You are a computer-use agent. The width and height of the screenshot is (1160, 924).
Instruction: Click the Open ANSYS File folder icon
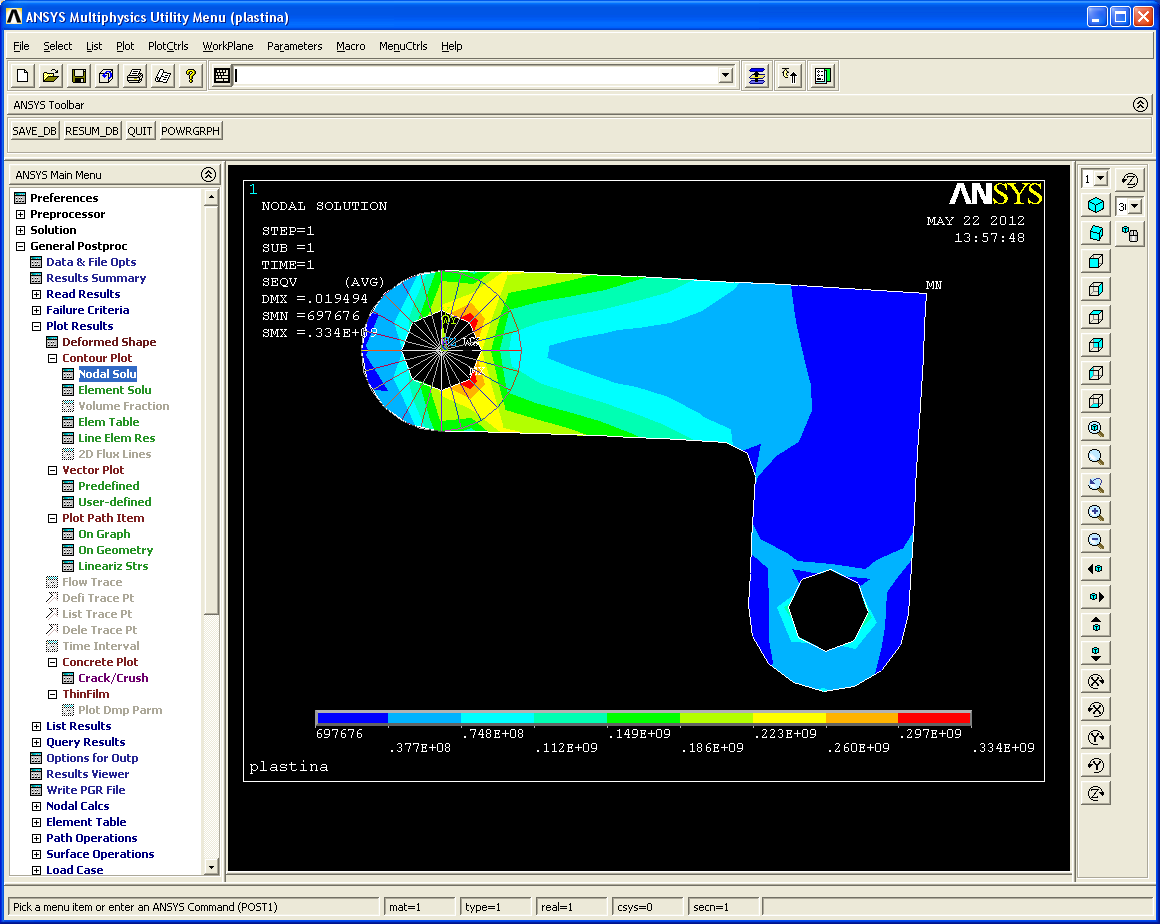(x=50, y=75)
